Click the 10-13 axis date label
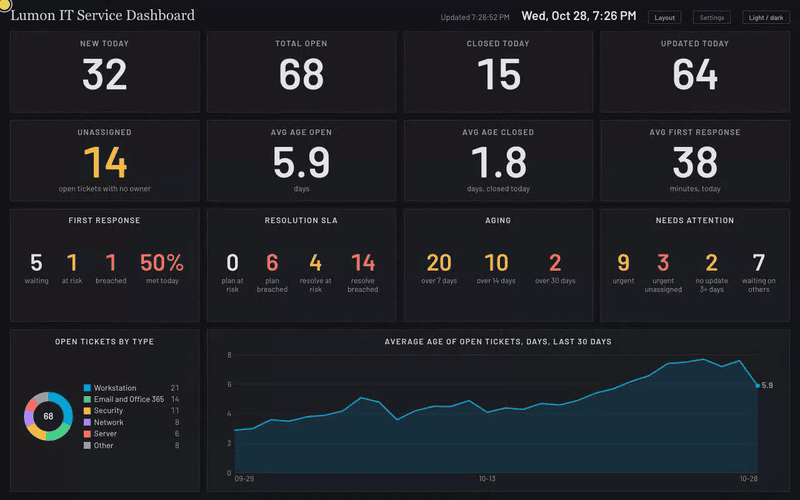The image size is (800, 500). point(487,479)
